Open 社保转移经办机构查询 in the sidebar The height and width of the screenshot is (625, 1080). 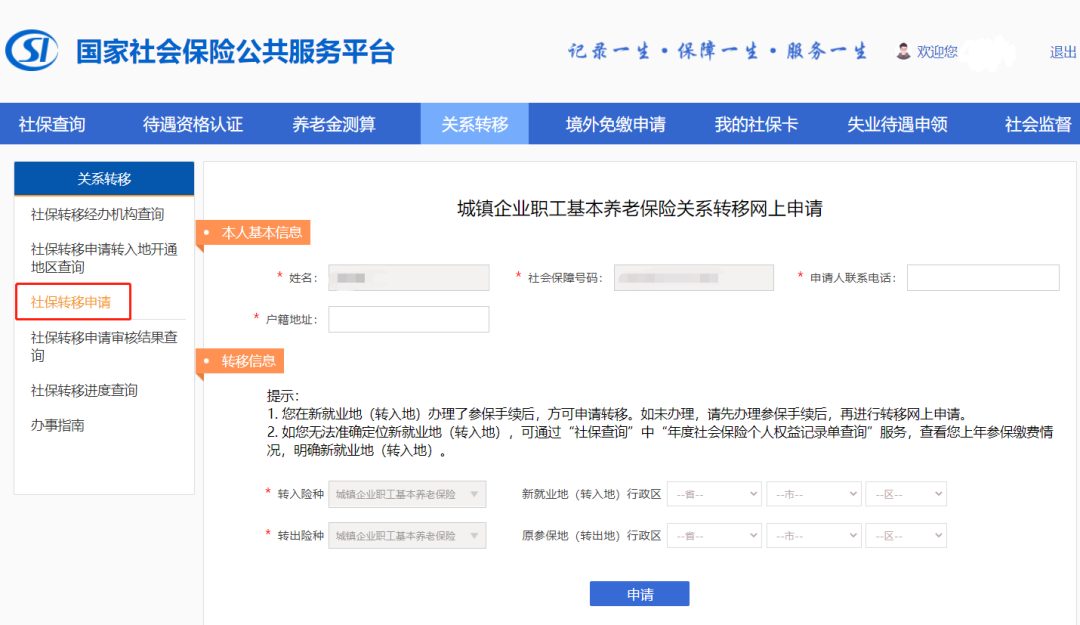(x=97, y=214)
